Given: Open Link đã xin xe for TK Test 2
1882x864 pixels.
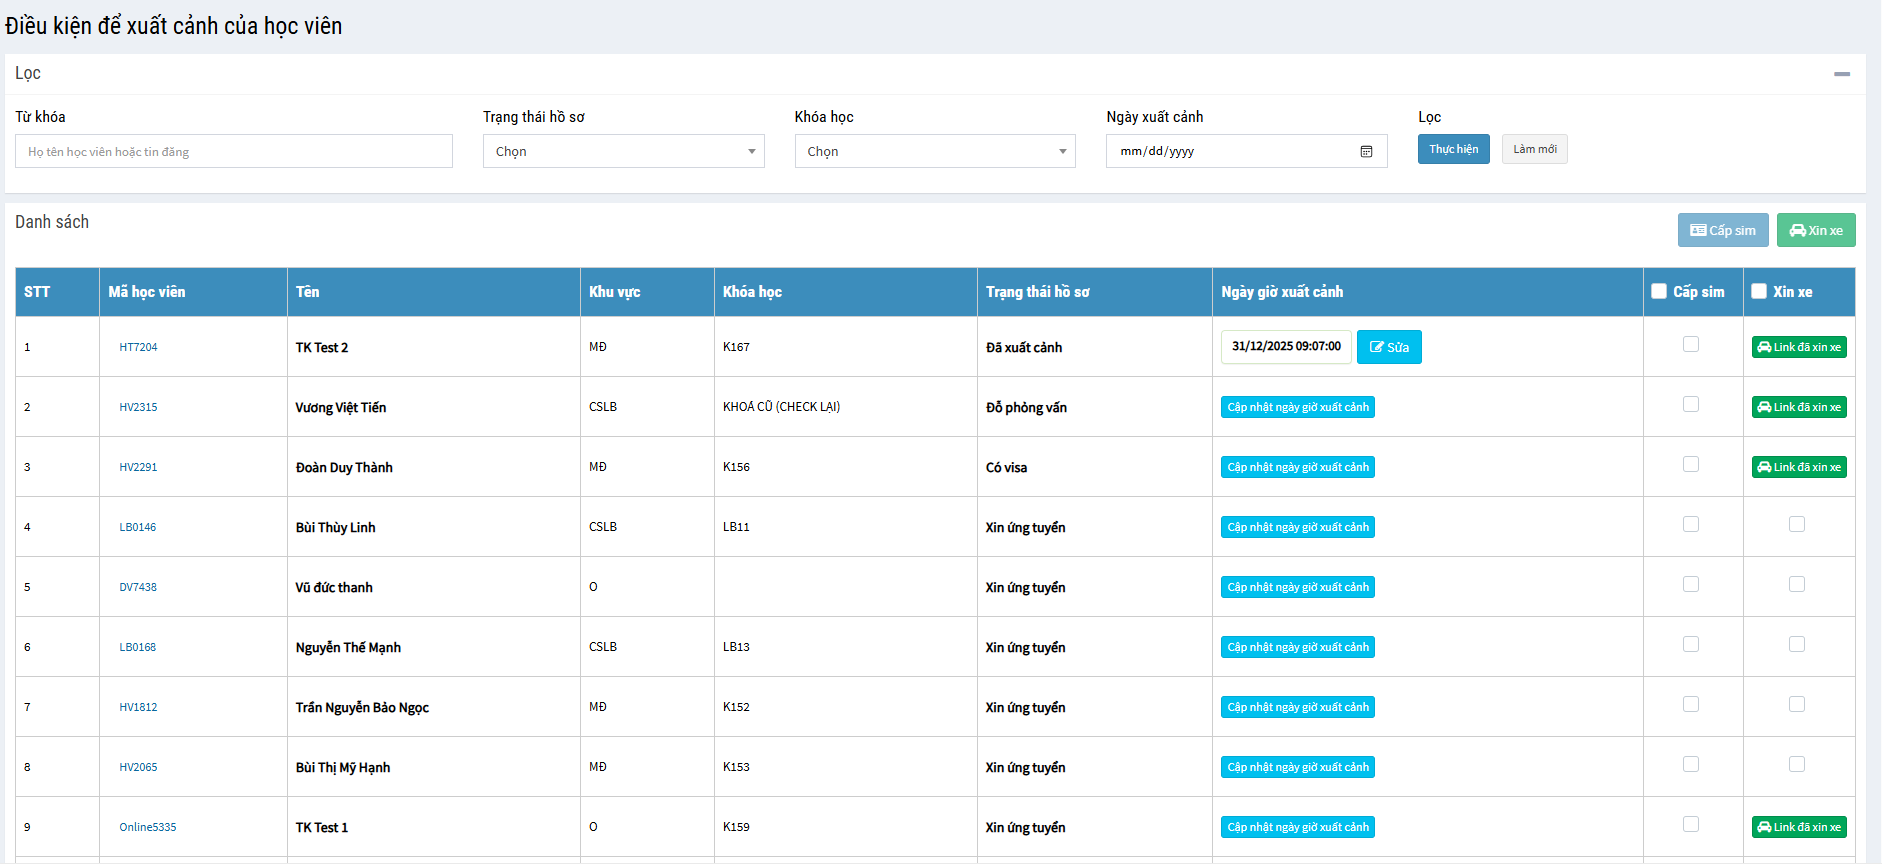Looking at the screenshot, I should [1798, 347].
